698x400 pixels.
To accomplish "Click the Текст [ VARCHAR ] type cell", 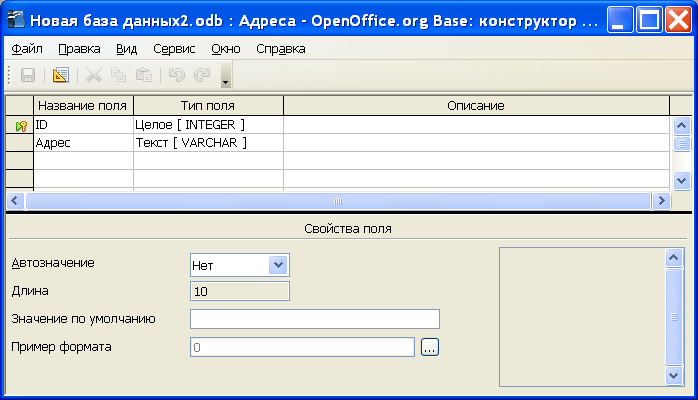I will pos(208,143).
